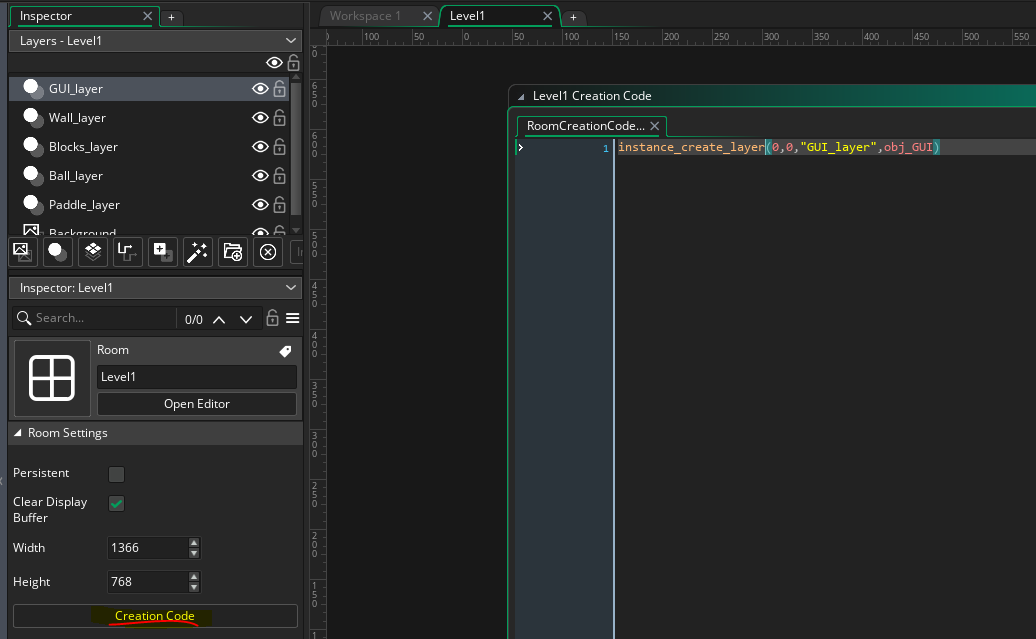Switch to the Workspace 1 tab
Viewport: 1036px width, 639px height.
(x=365, y=16)
